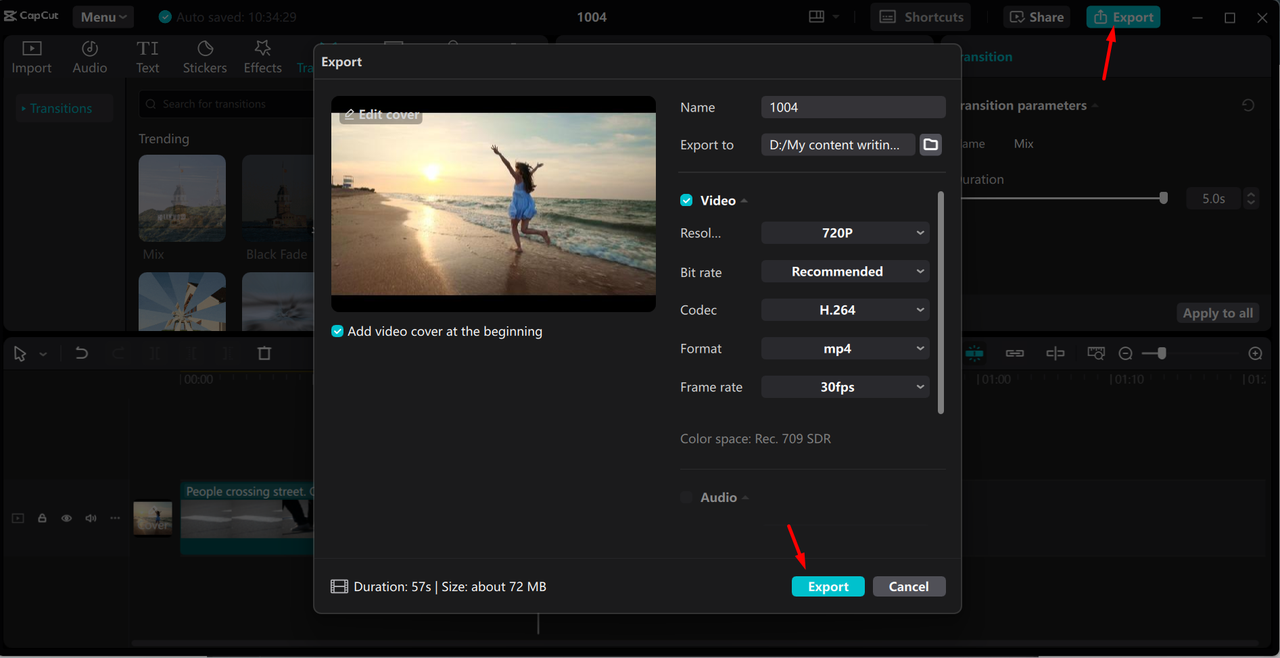Screen dimensions: 1280x658
Task: Cancel the export dialog
Action: tap(909, 587)
